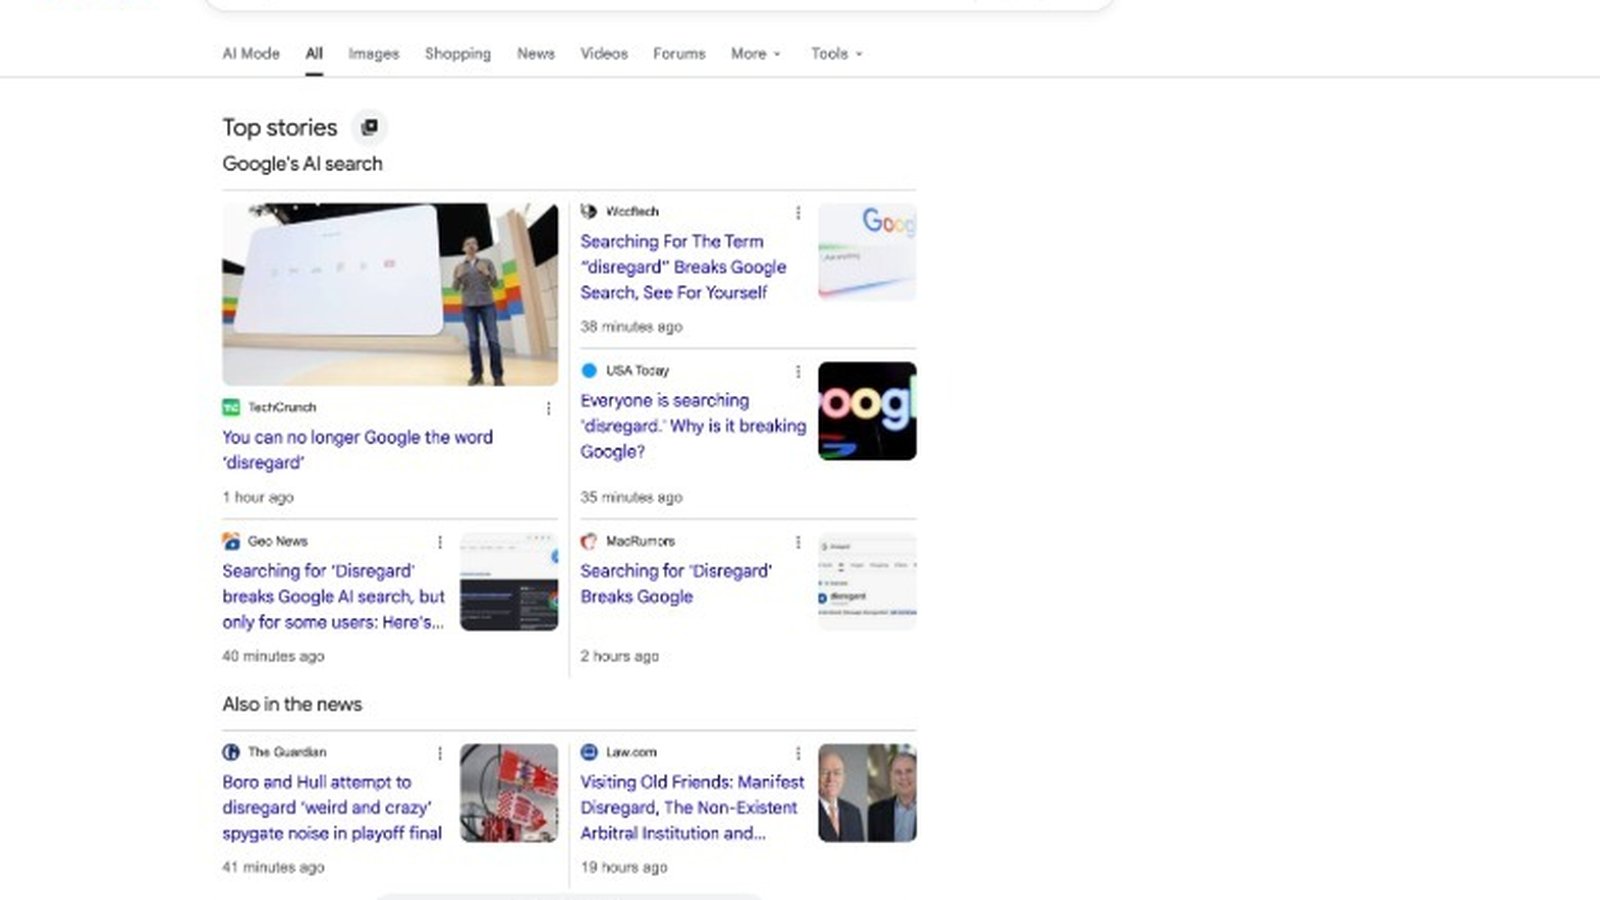
Task: Open the Videos tab
Action: (604, 54)
